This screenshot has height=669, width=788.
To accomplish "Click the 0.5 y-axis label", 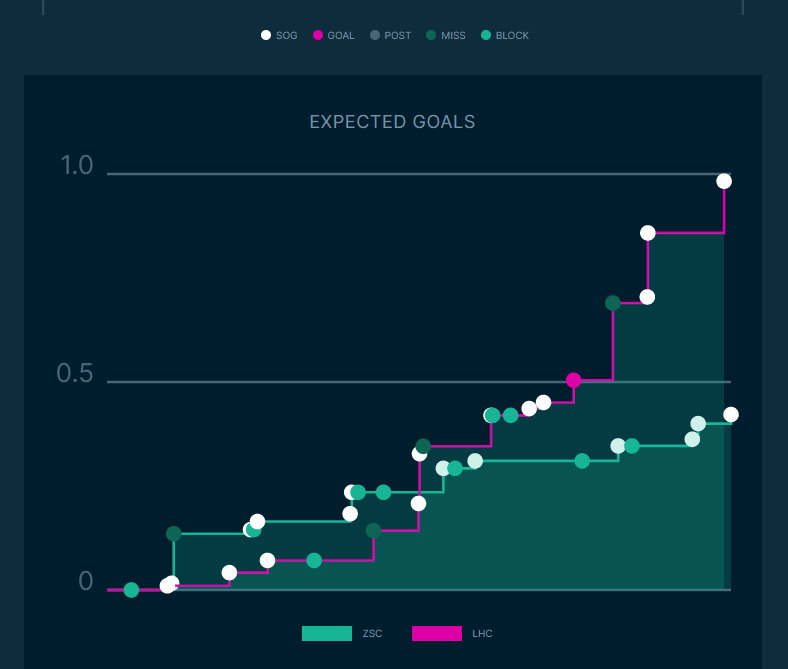I will (75, 374).
